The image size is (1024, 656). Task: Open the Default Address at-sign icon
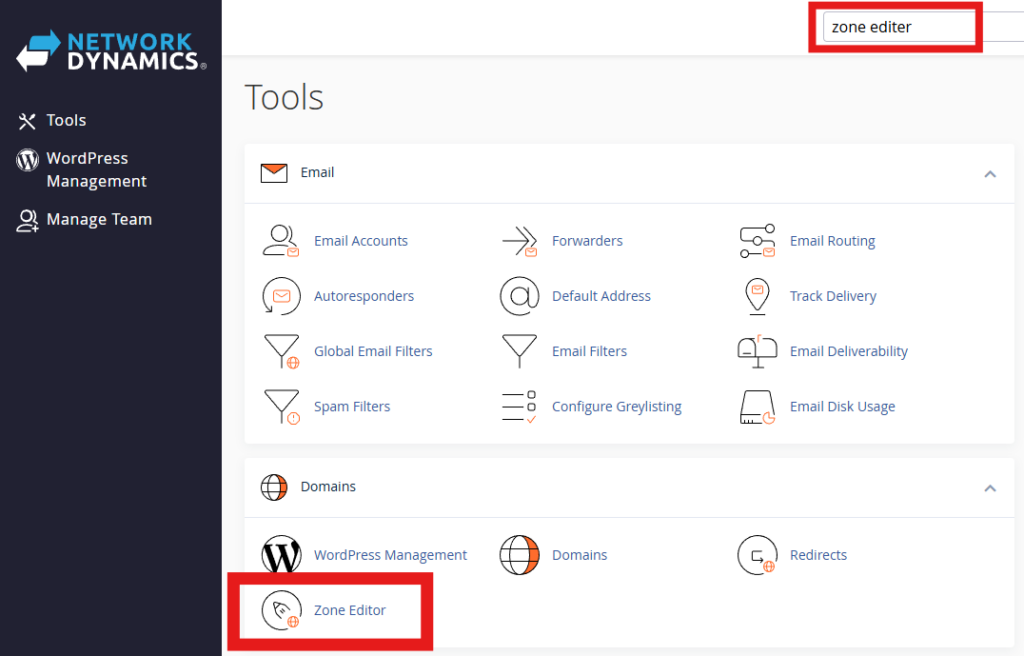(519, 296)
